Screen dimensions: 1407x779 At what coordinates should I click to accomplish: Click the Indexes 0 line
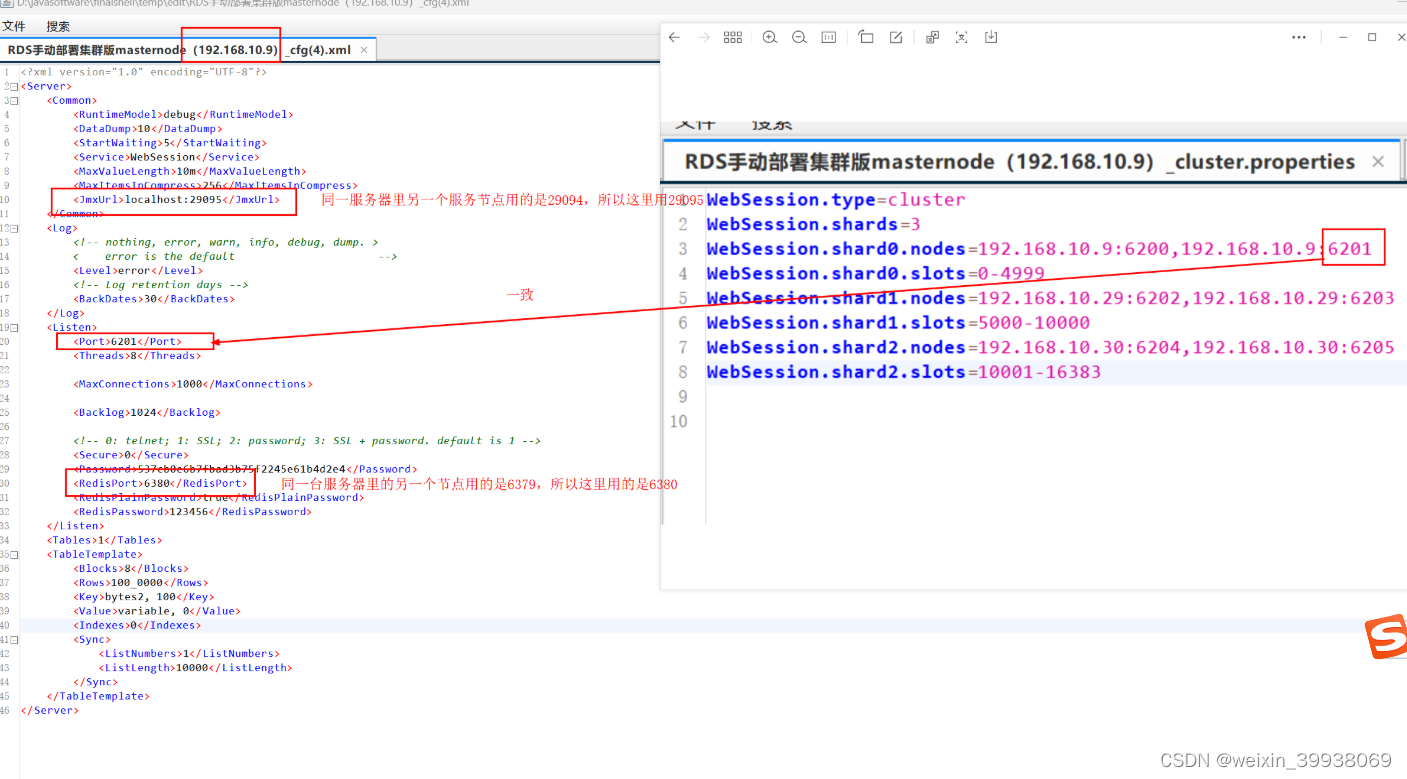[137, 625]
